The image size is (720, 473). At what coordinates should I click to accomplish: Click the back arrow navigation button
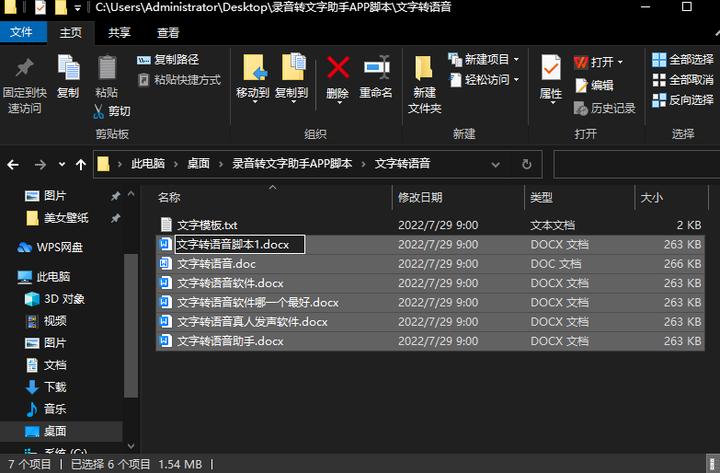click(13, 164)
